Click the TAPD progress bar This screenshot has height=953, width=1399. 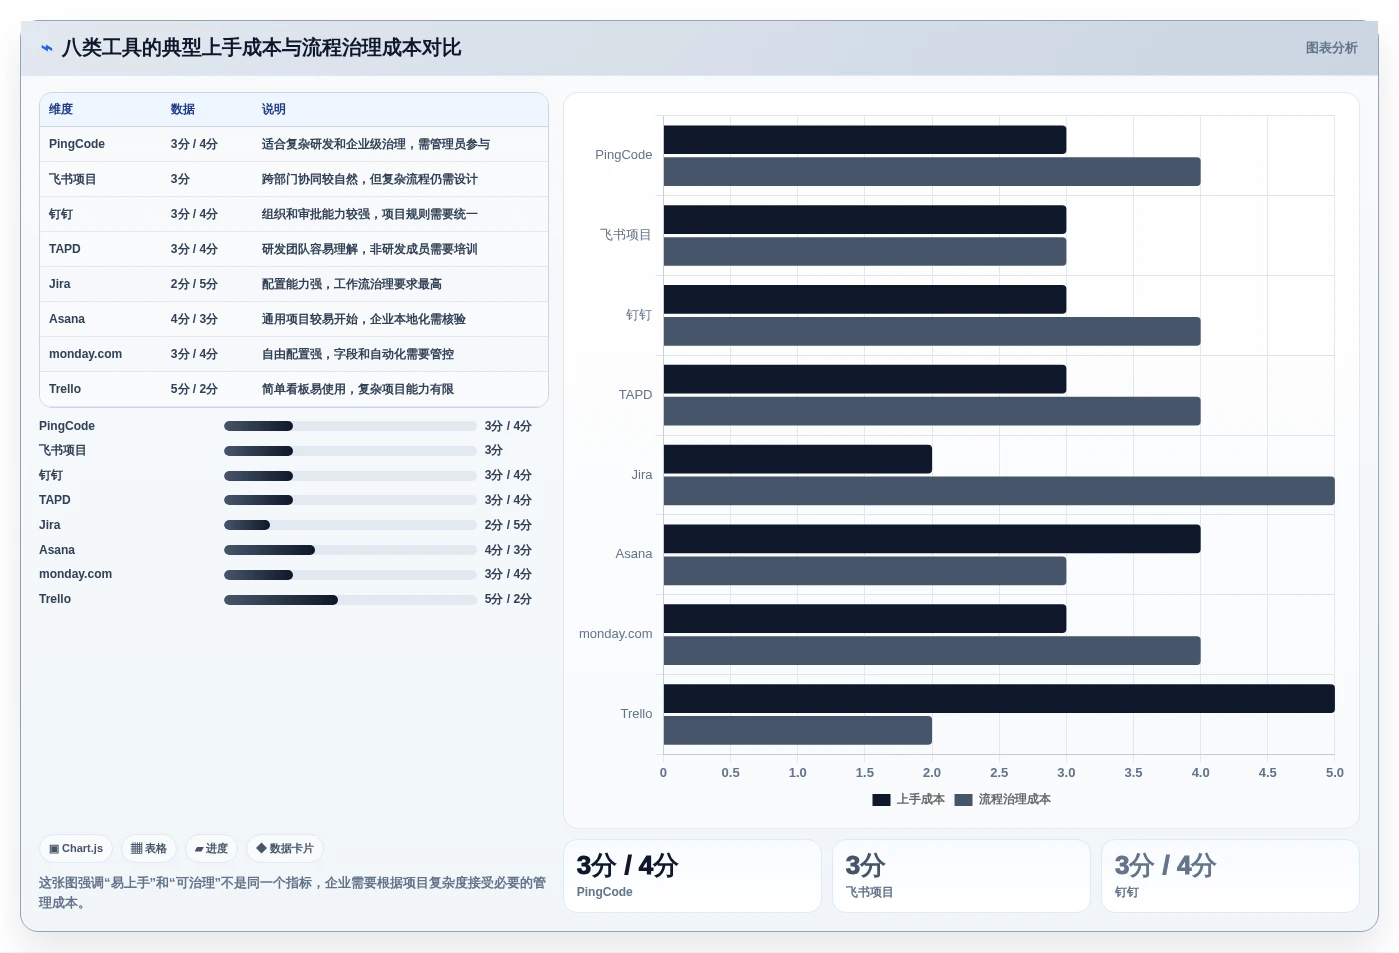350,500
